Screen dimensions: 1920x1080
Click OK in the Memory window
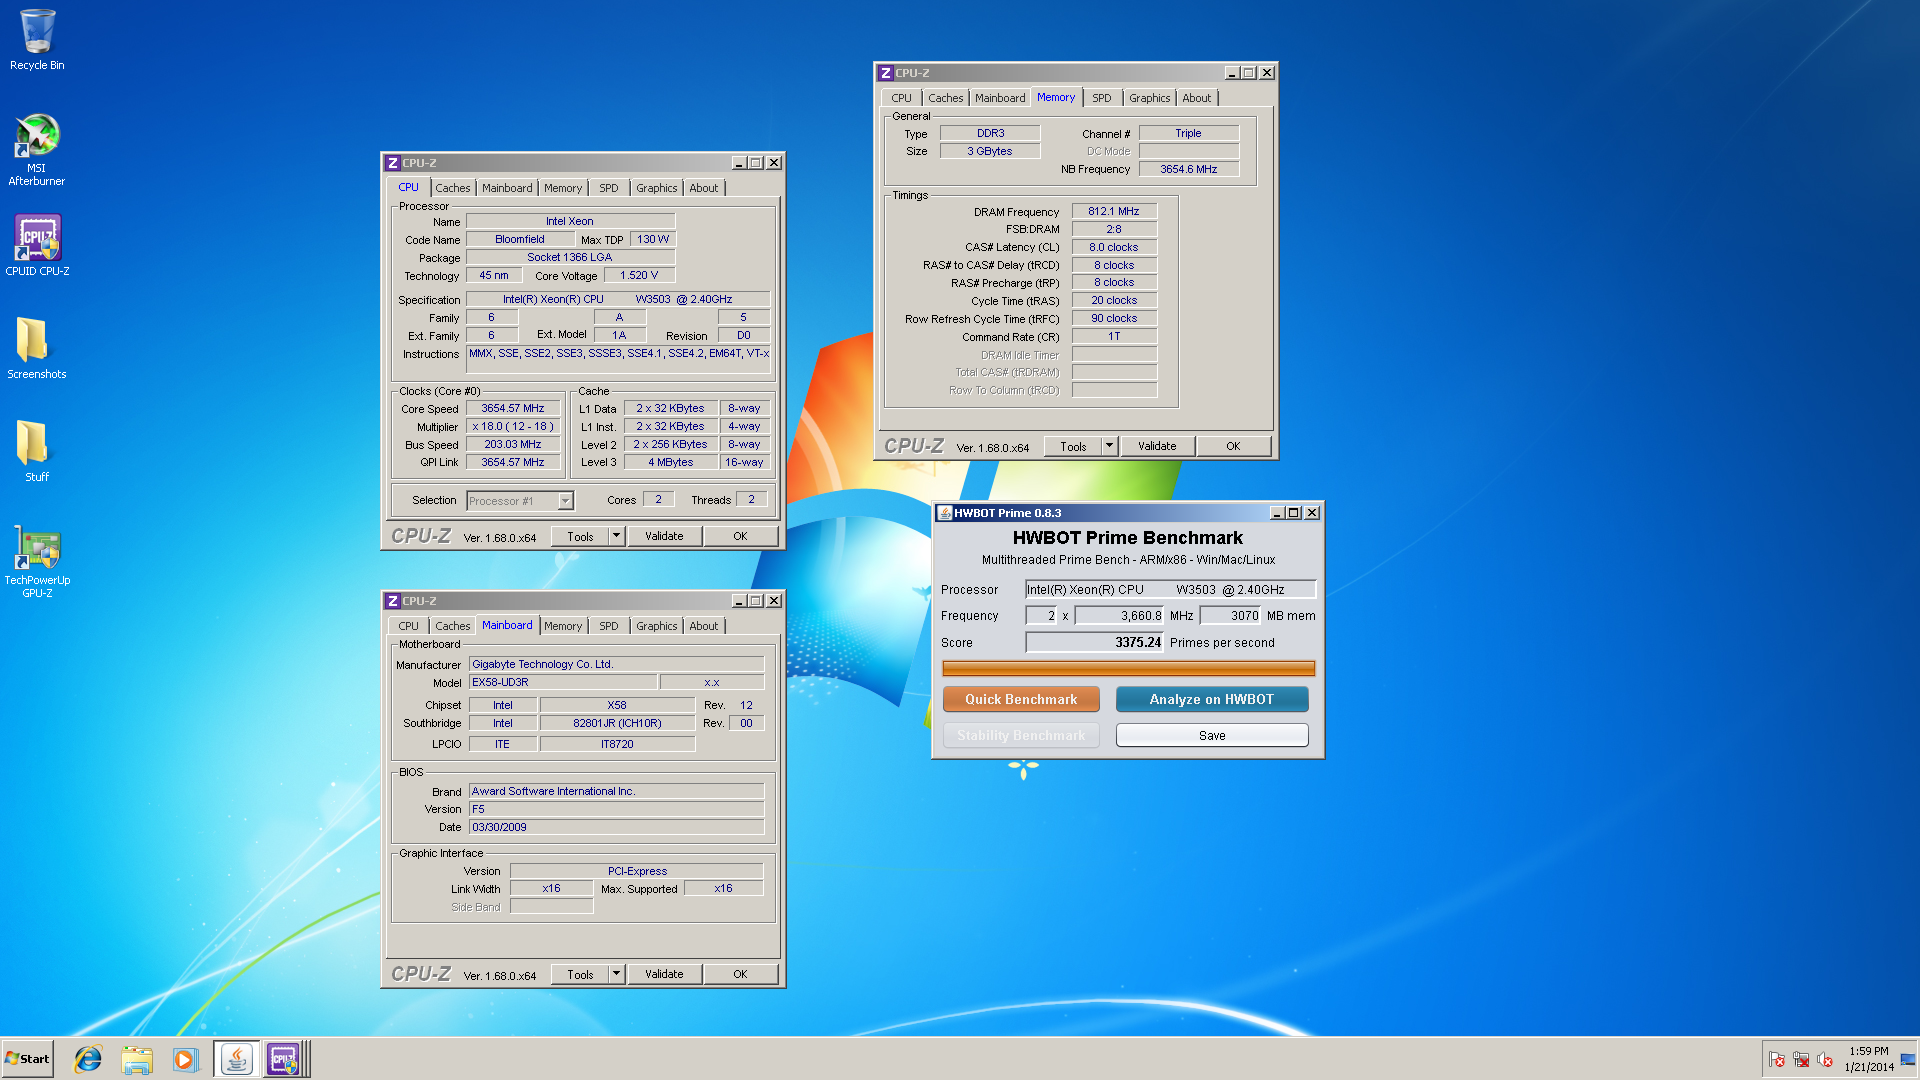pos(1233,446)
